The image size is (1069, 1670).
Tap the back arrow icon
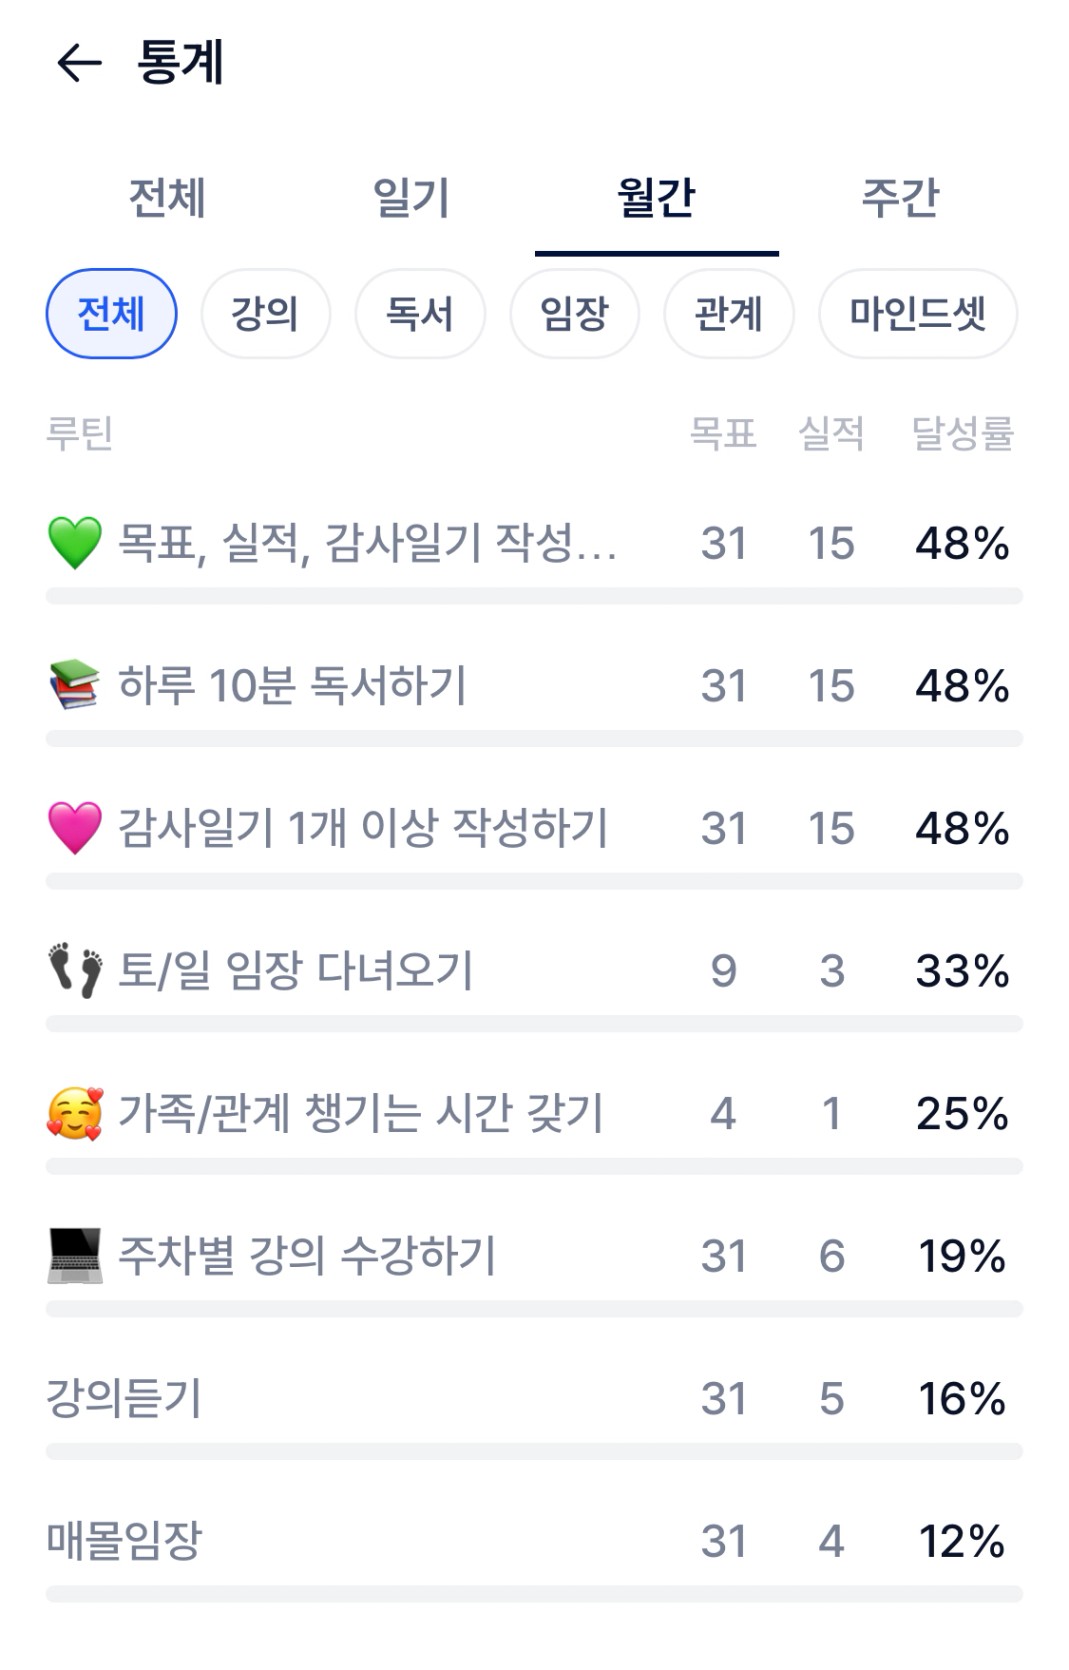(79, 63)
